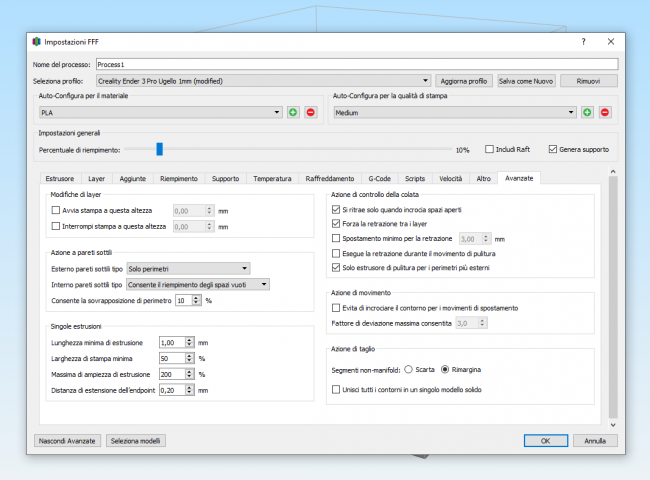Click the Nome del processo text field
Screen dimensions: 650x480
pos(356,64)
